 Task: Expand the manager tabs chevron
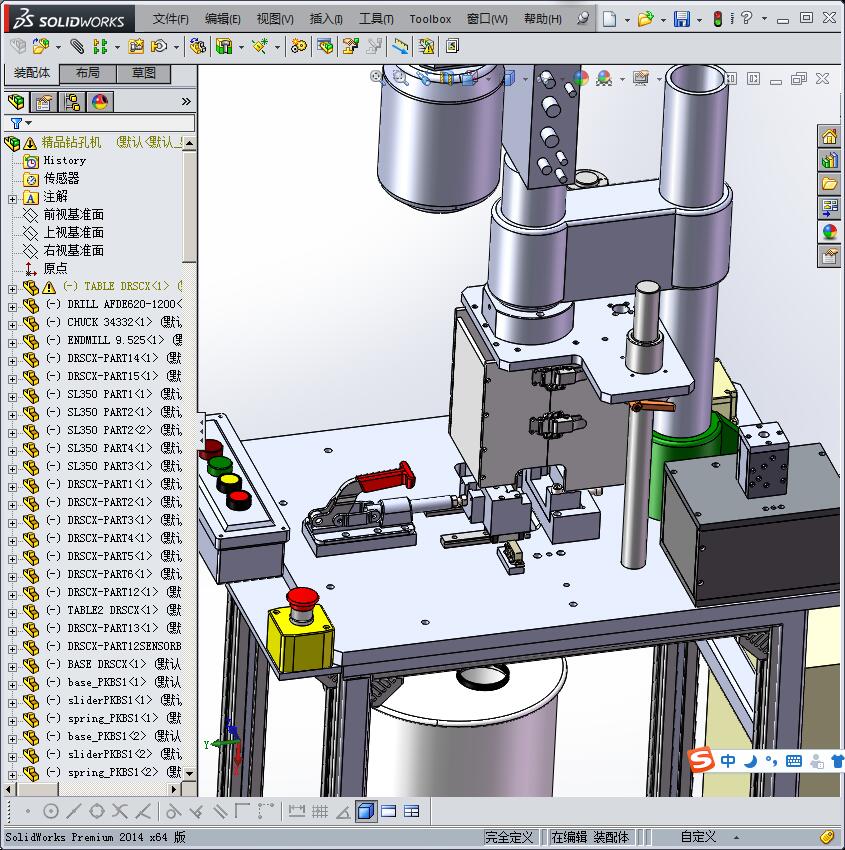(x=186, y=101)
